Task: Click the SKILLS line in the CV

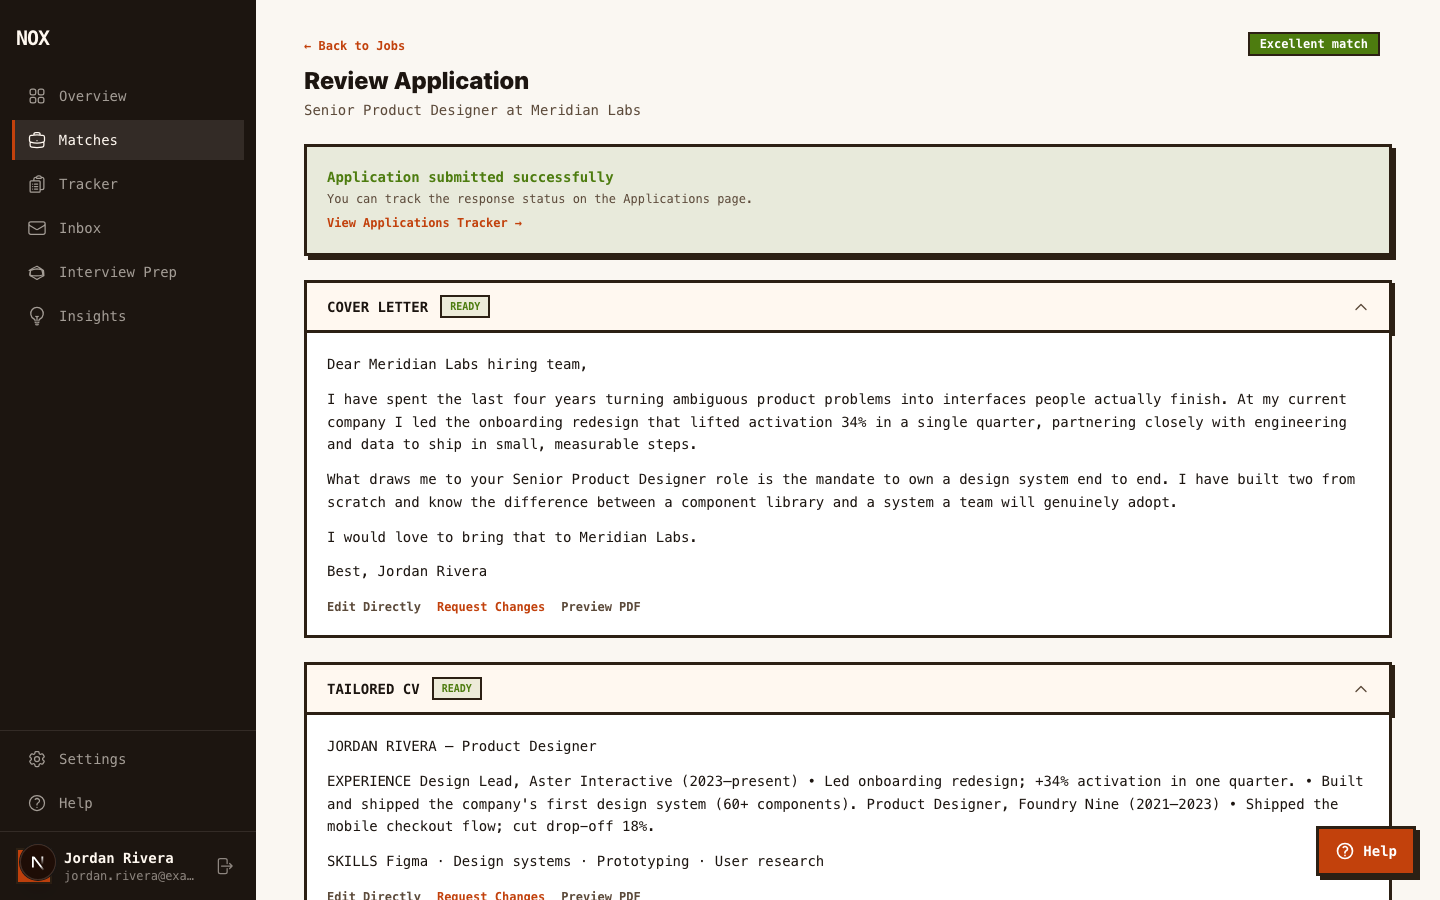Action: pos(575,861)
